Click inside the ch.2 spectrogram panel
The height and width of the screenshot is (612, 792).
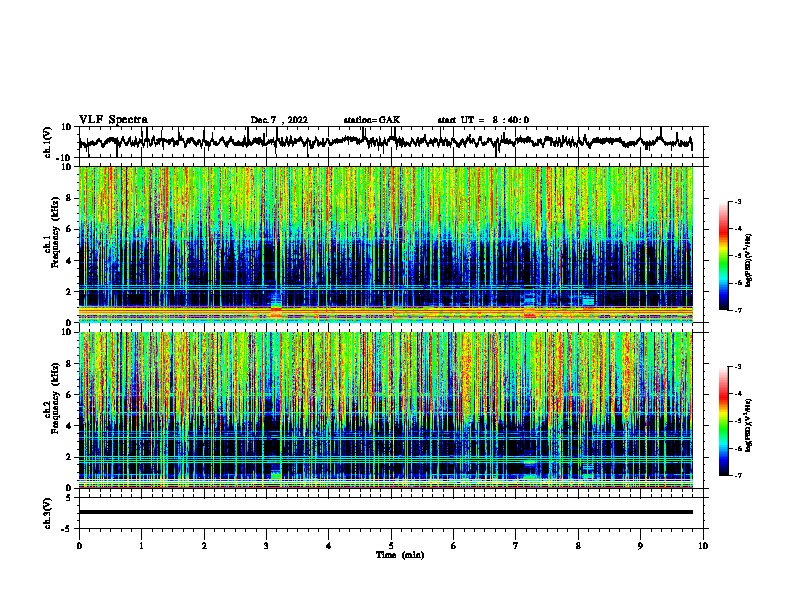(386, 410)
